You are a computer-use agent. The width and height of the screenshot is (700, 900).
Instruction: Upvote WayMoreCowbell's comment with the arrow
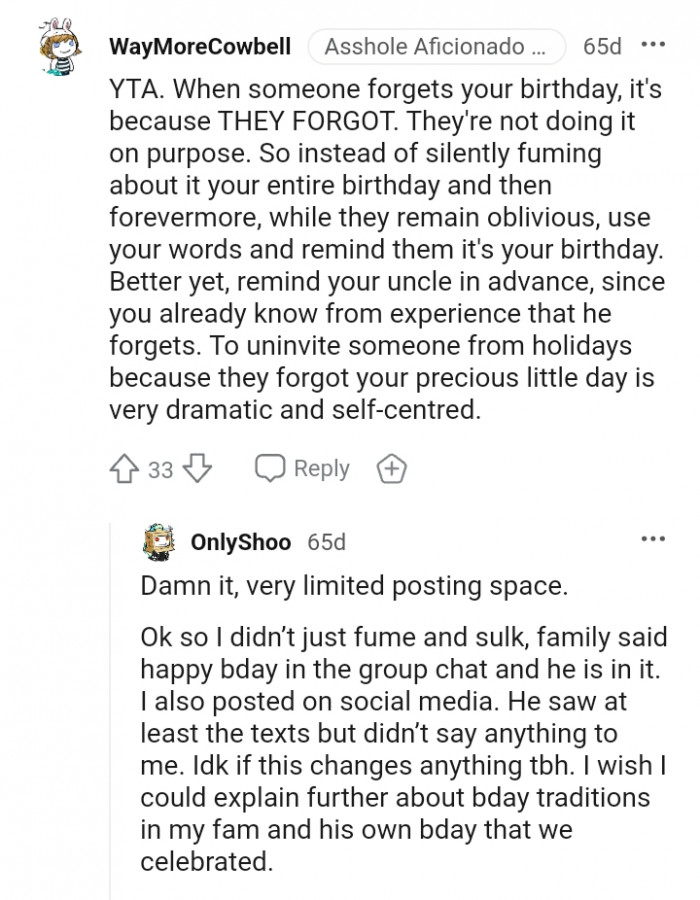[x=122, y=468]
